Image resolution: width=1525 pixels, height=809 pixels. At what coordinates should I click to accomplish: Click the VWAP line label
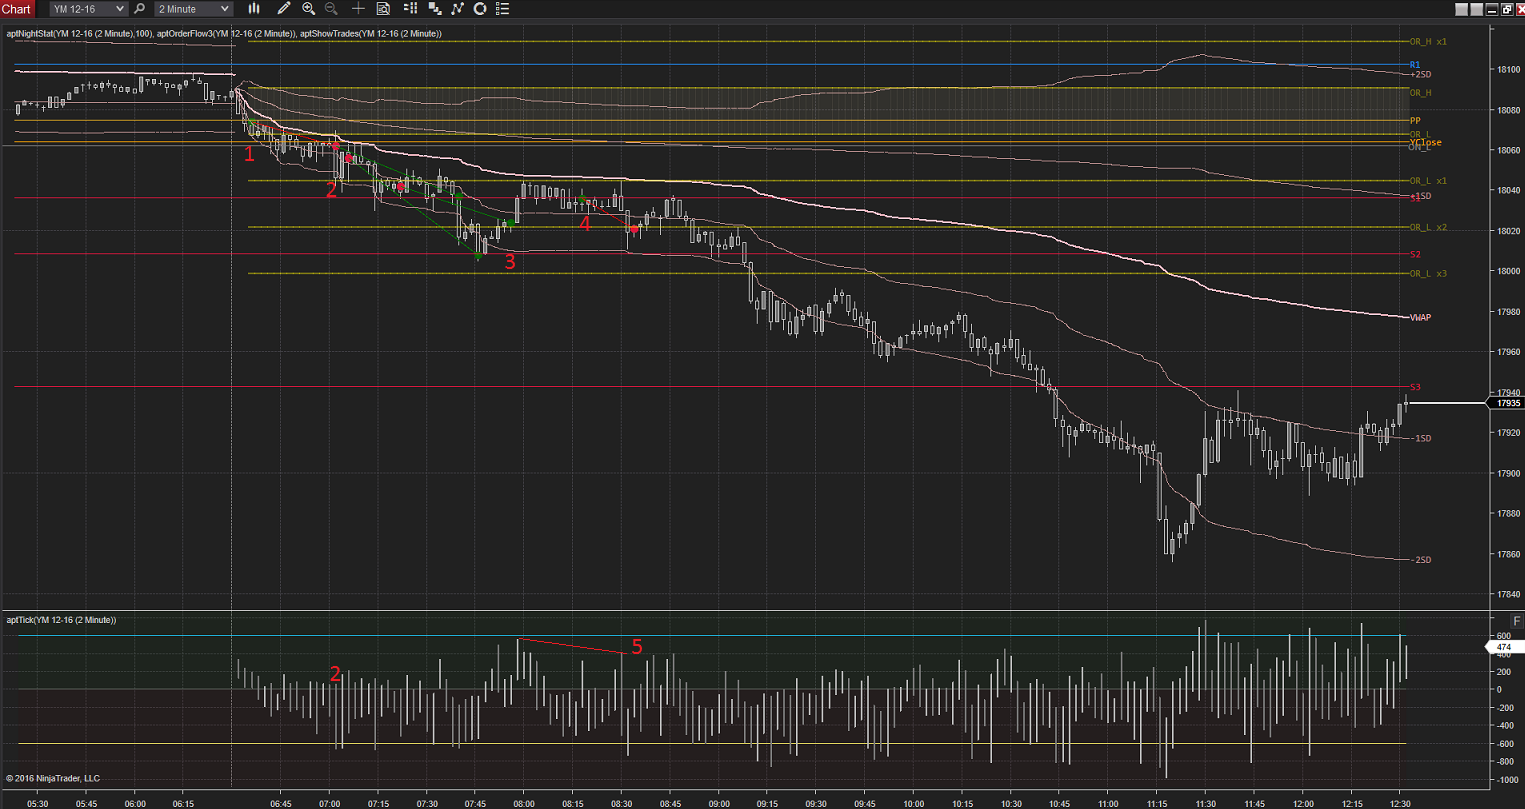[x=1420, y=317]
